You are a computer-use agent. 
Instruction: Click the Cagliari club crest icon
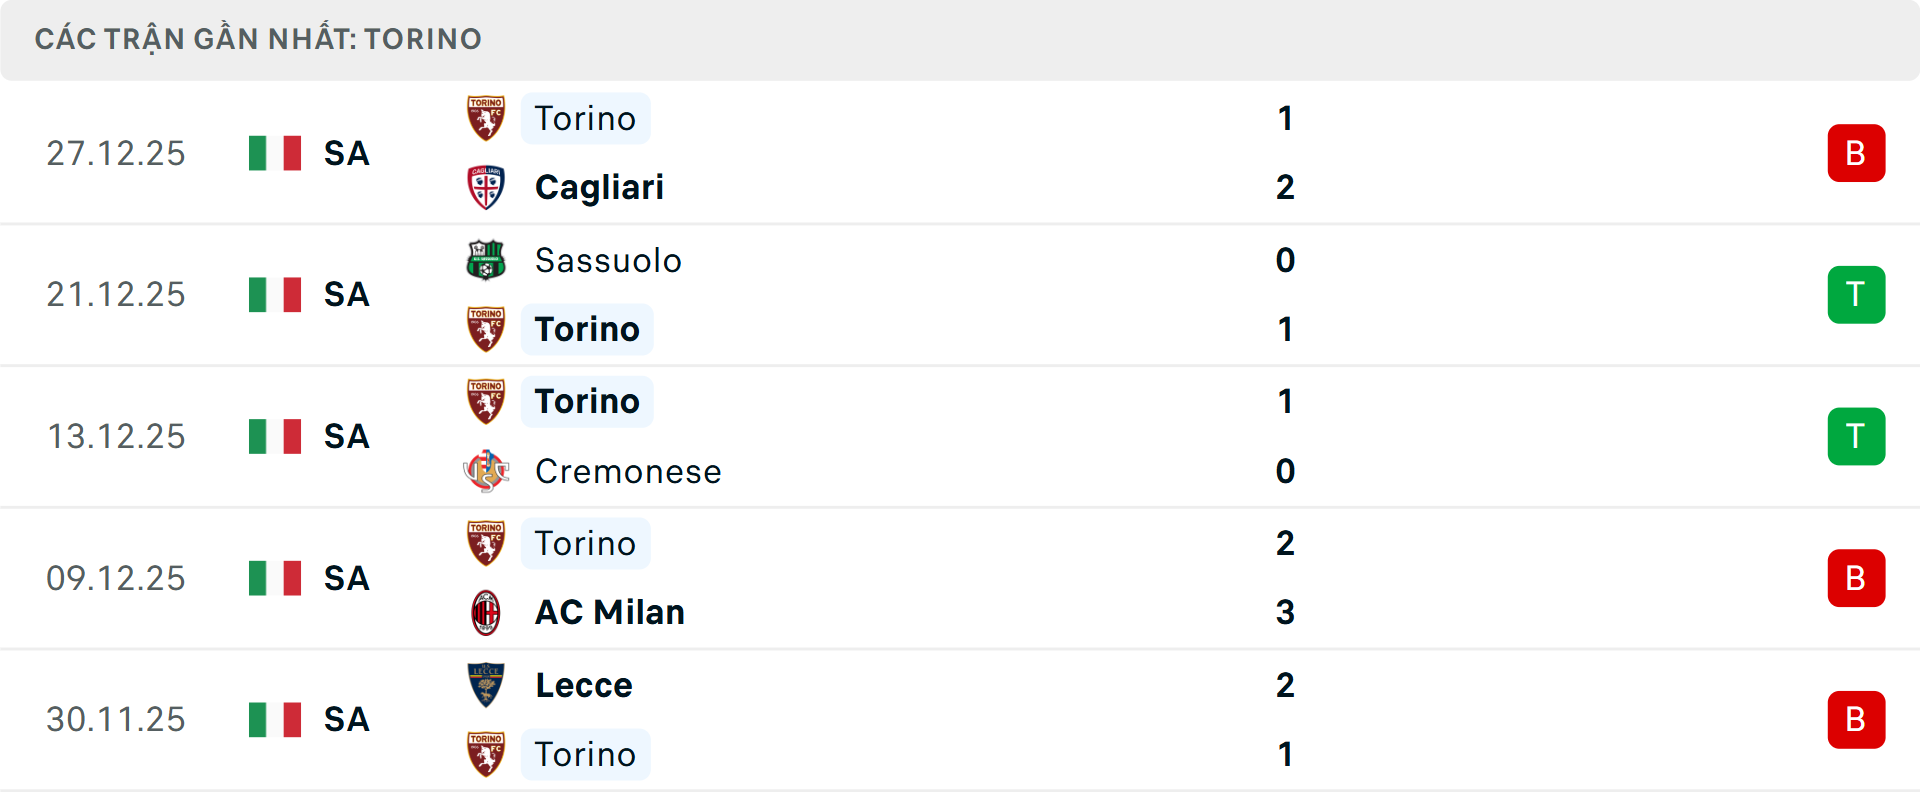point(486,187)
